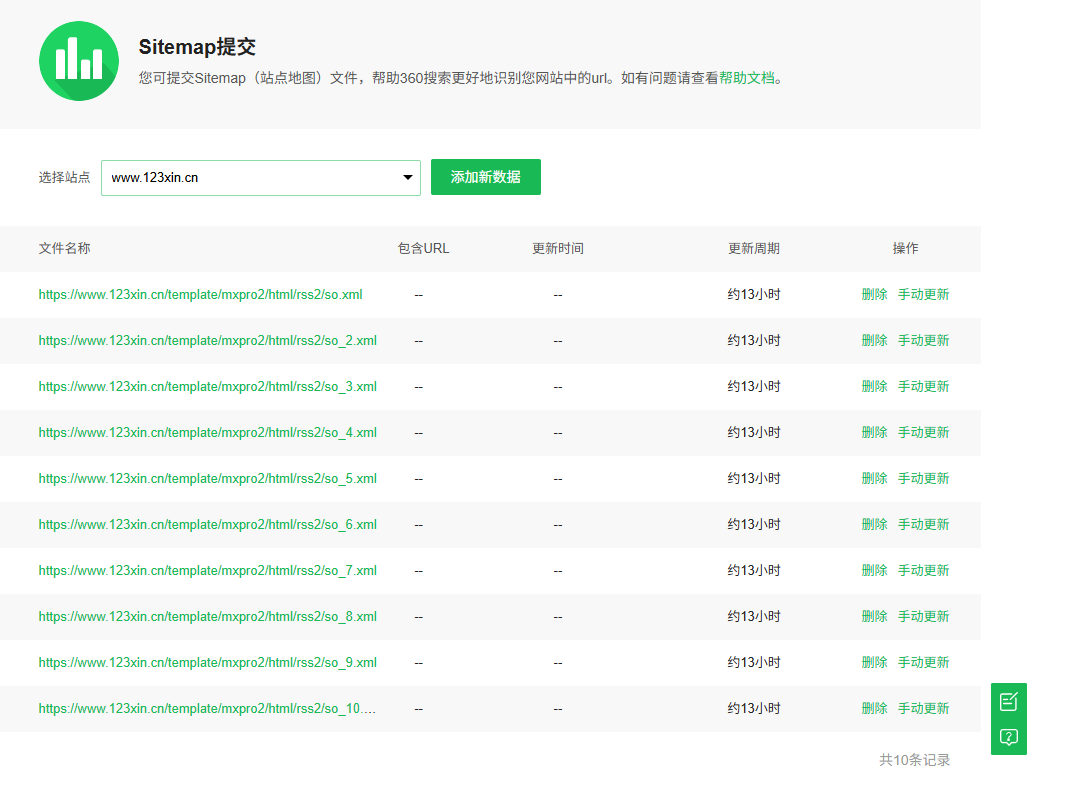The image size is (1081, 798).
Task: Open the so_3.xml sitemap link
Action: (208, 387)
